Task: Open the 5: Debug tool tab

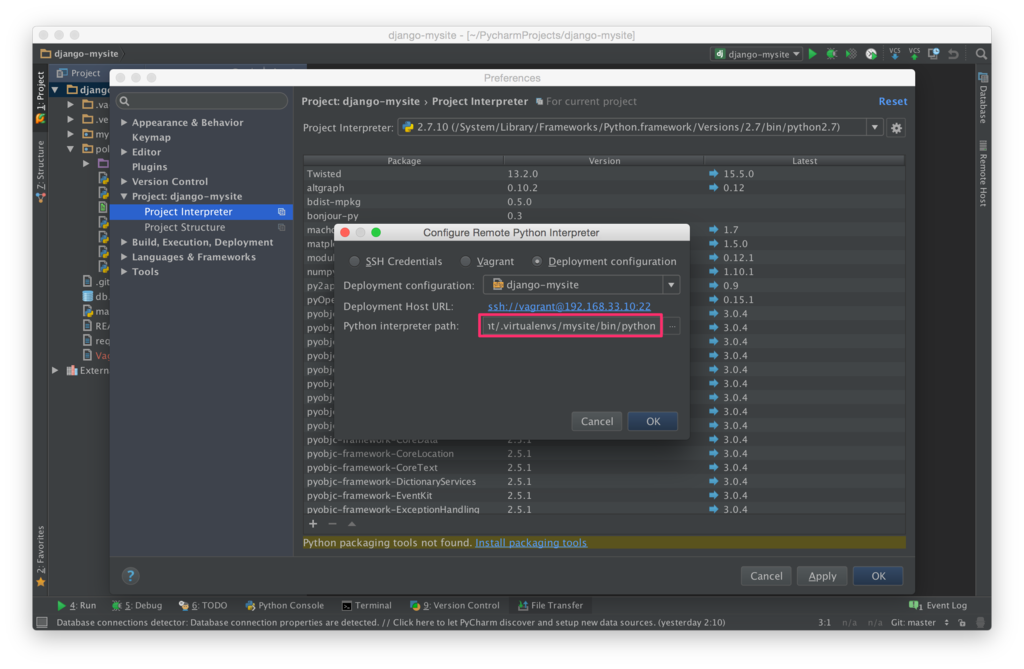Action: tap(137, 606)
